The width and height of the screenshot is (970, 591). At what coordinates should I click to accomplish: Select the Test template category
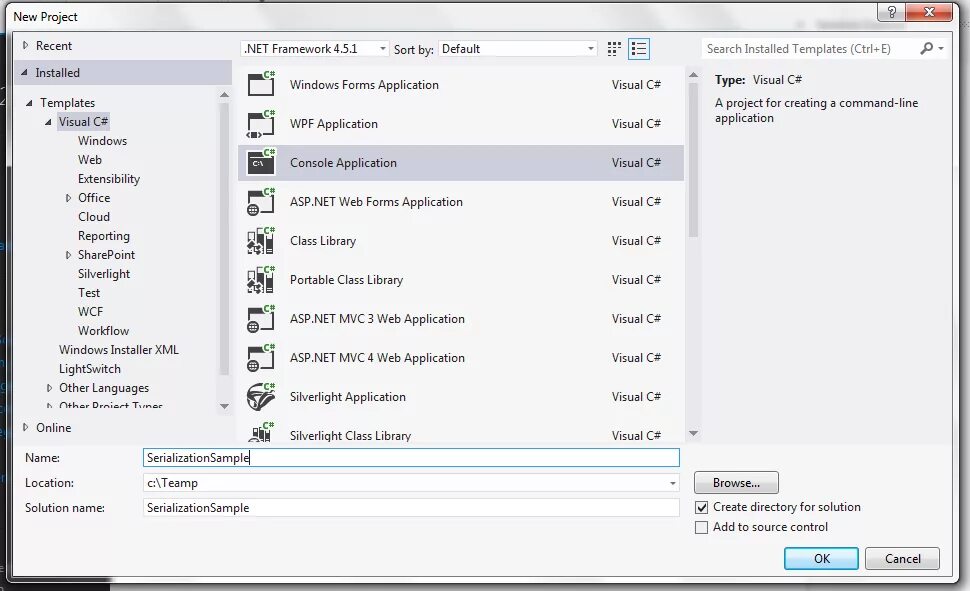(89, 293)
